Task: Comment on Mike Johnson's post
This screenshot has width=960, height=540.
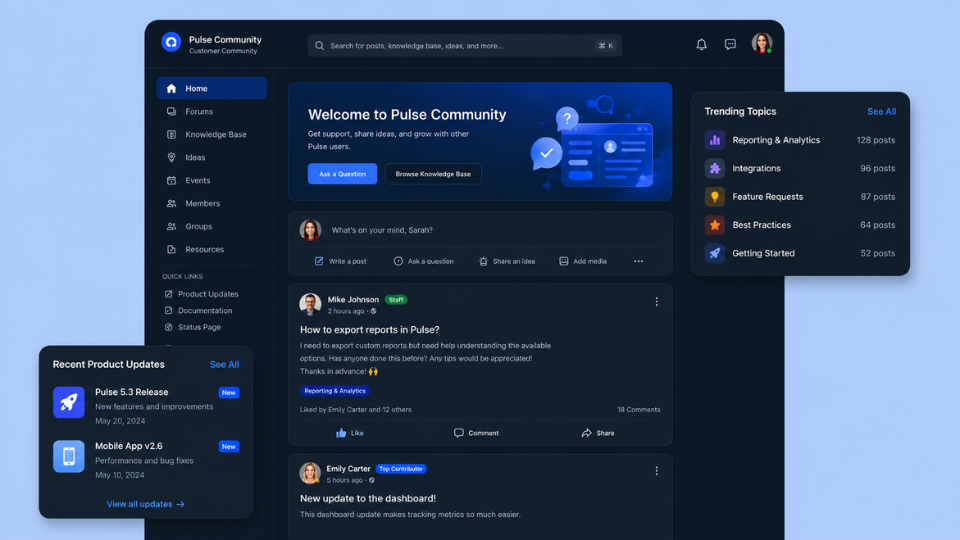Action: tap(476, 433)
